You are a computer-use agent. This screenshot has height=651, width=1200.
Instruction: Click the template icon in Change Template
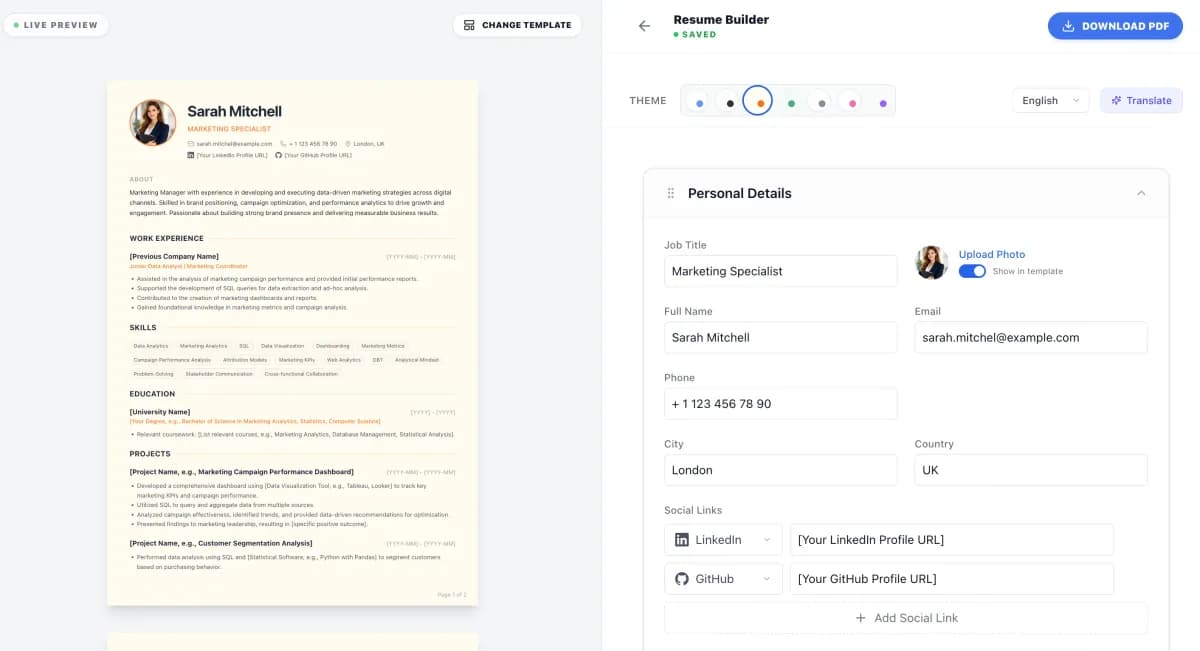tap(468, 25)
